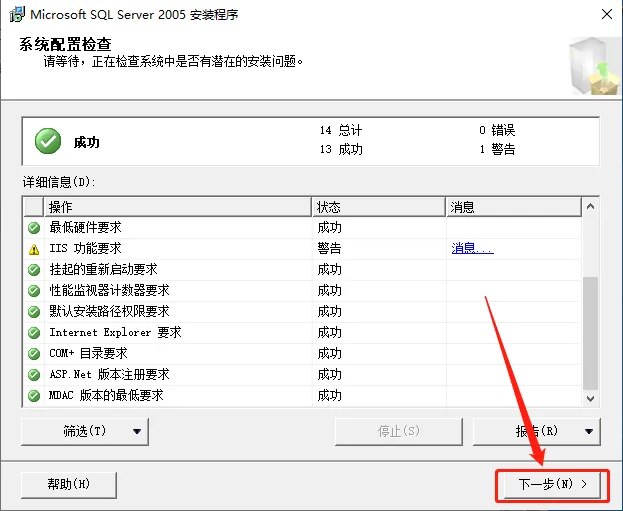This screenshot has width=623, height=511.
Task: Select the Internet Explorer 要求 row text
Action: coord(115,333)
